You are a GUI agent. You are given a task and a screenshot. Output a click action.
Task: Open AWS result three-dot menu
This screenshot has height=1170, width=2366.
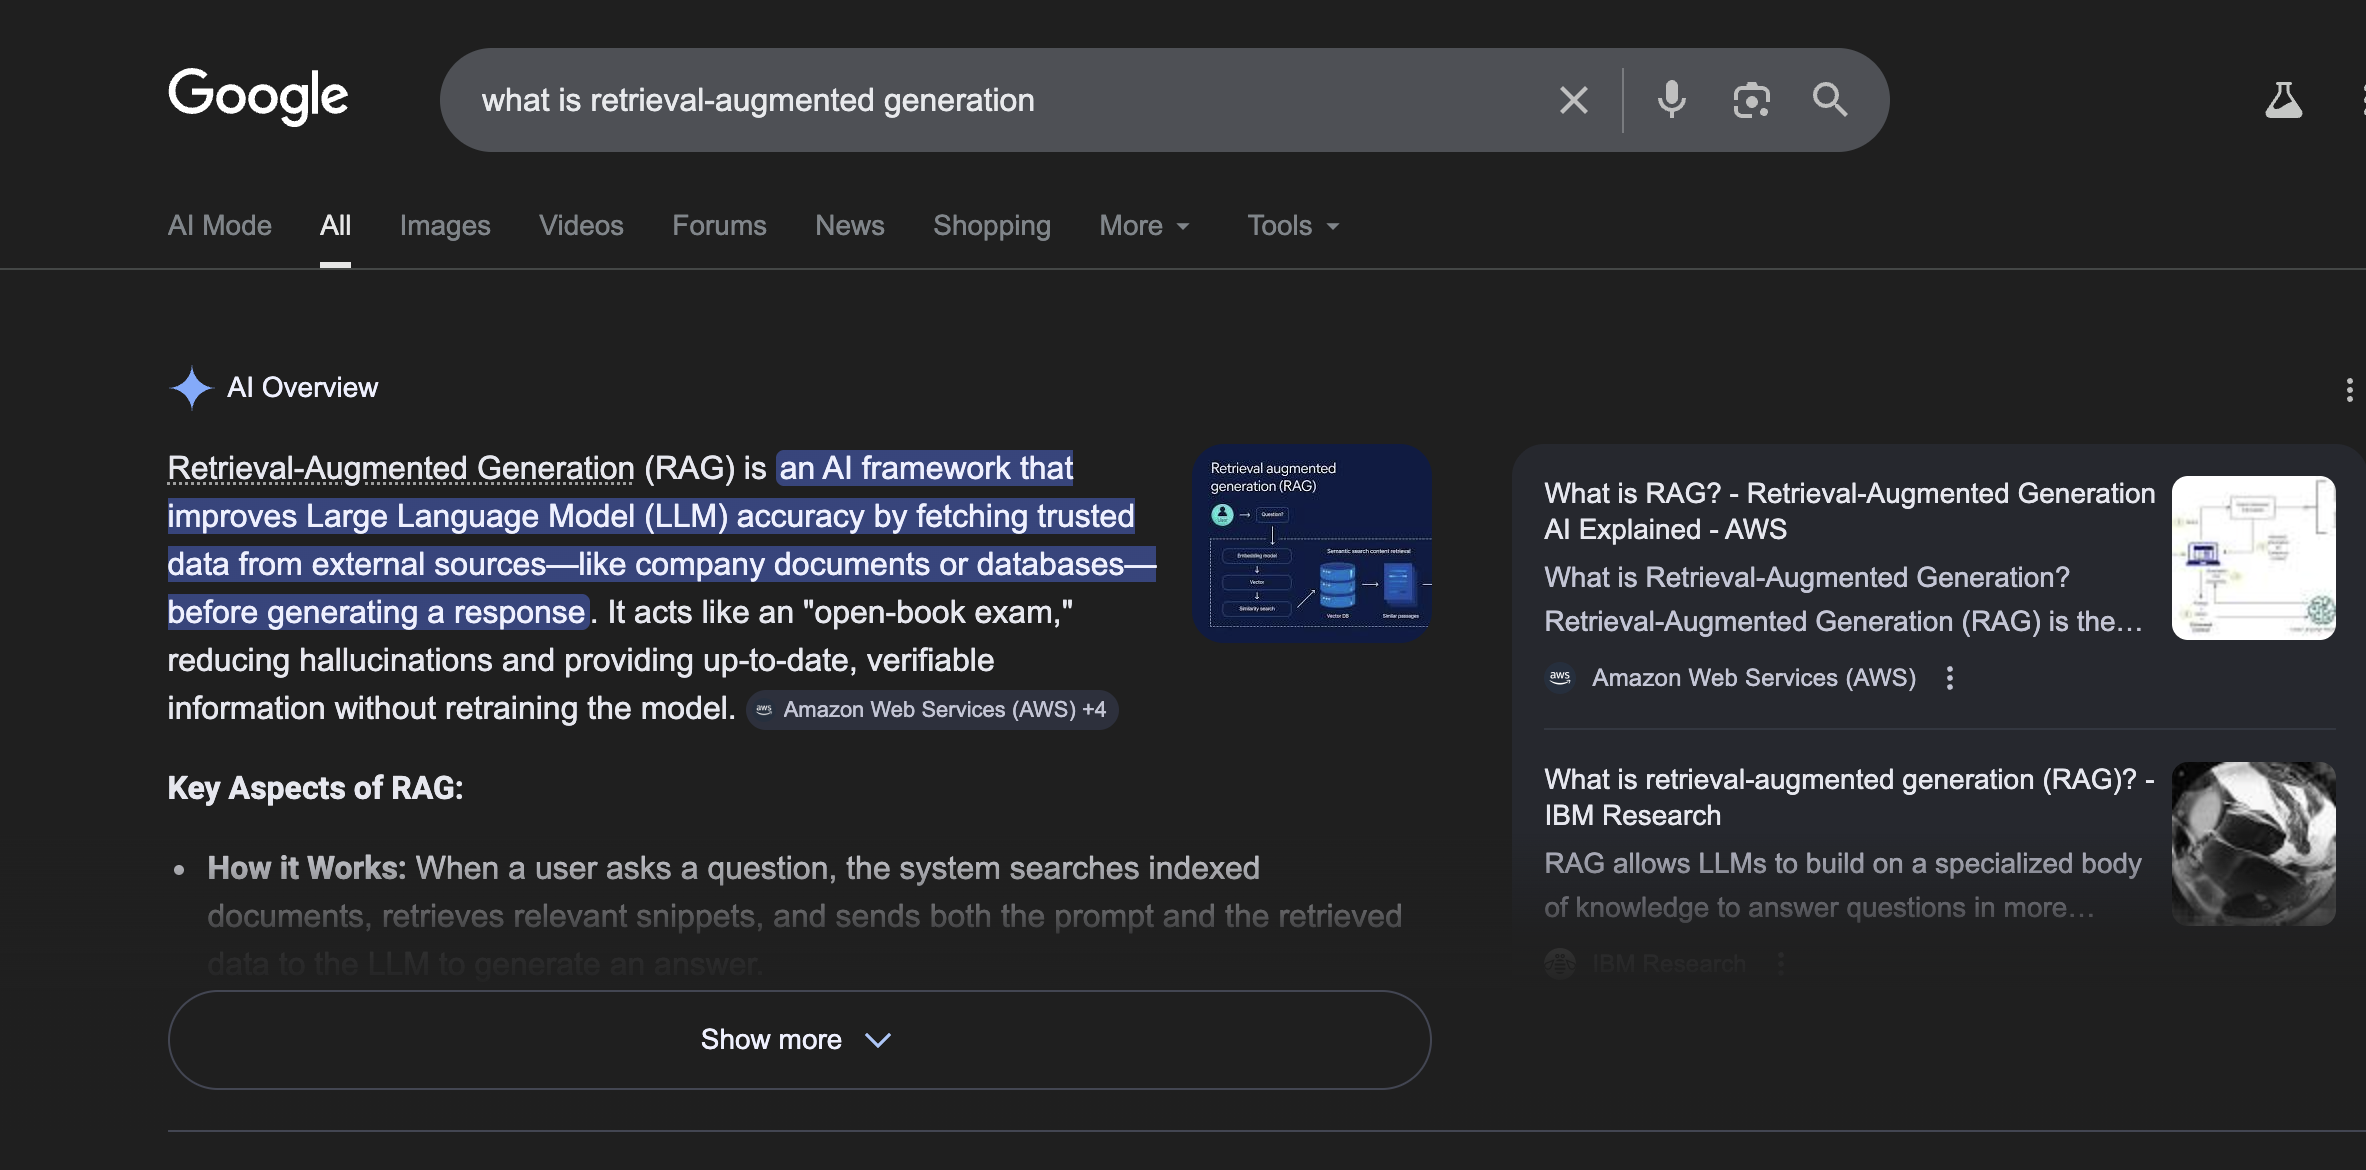[x=1949, y=678]
